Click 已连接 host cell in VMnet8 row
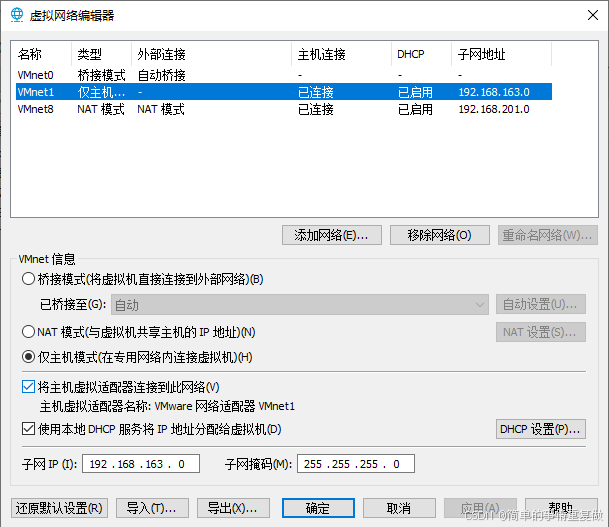The height and width of the screenshot is (527, 609). tap(316, 109)
